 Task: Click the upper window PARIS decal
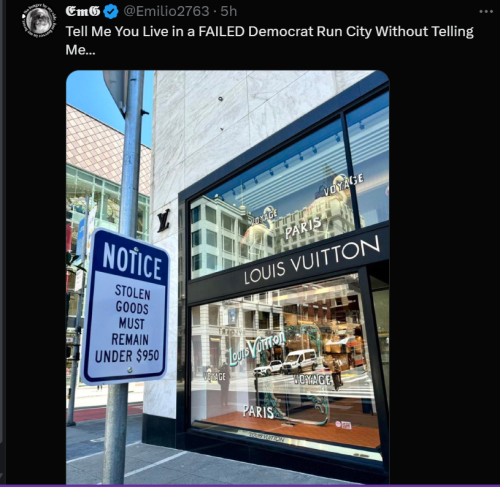pos(303,227)
